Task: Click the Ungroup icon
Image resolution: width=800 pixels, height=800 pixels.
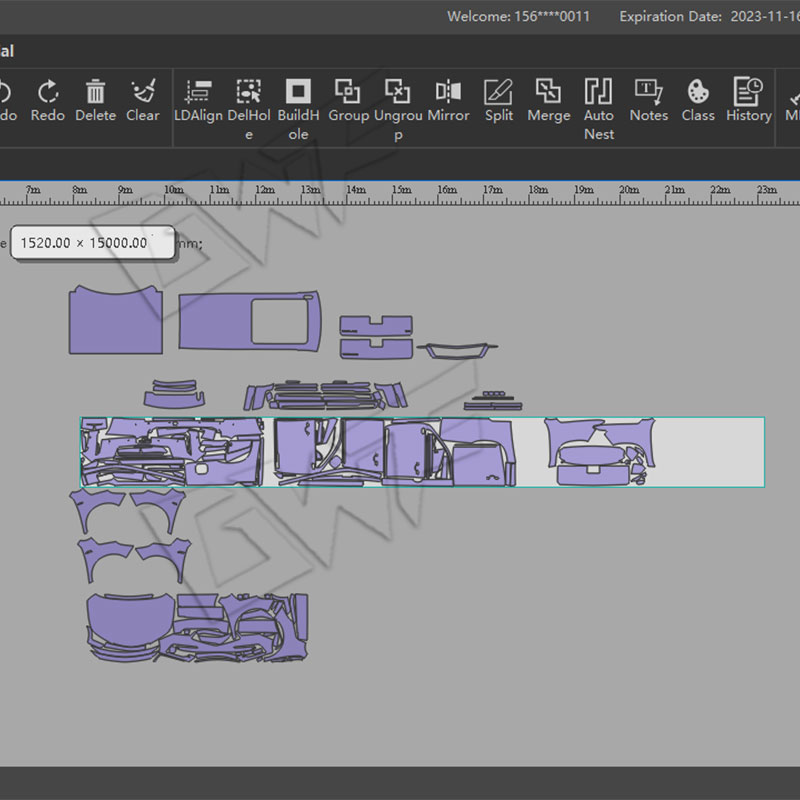Action: pos(398,93)
